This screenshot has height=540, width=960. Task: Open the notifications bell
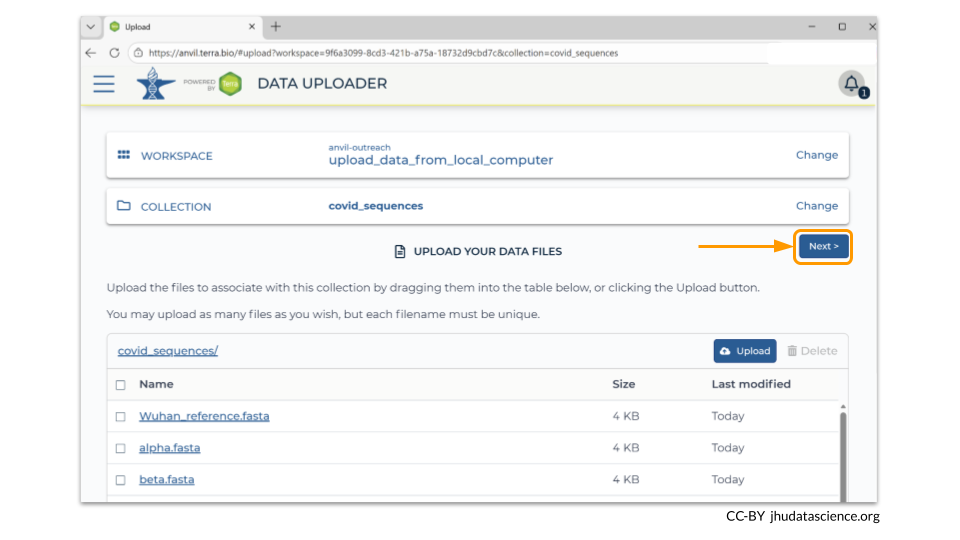[x=851, y=83]
